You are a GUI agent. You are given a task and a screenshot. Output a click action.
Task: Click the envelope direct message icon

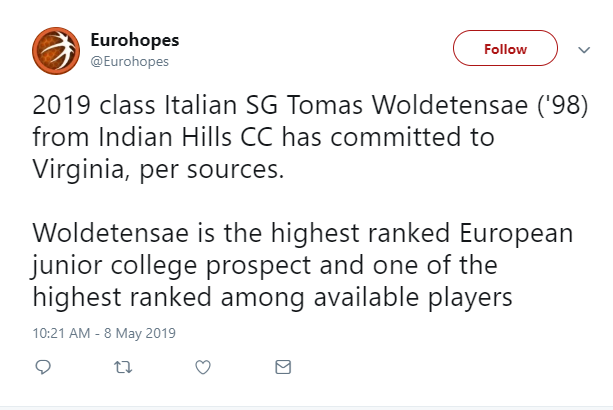pos(282,367)
